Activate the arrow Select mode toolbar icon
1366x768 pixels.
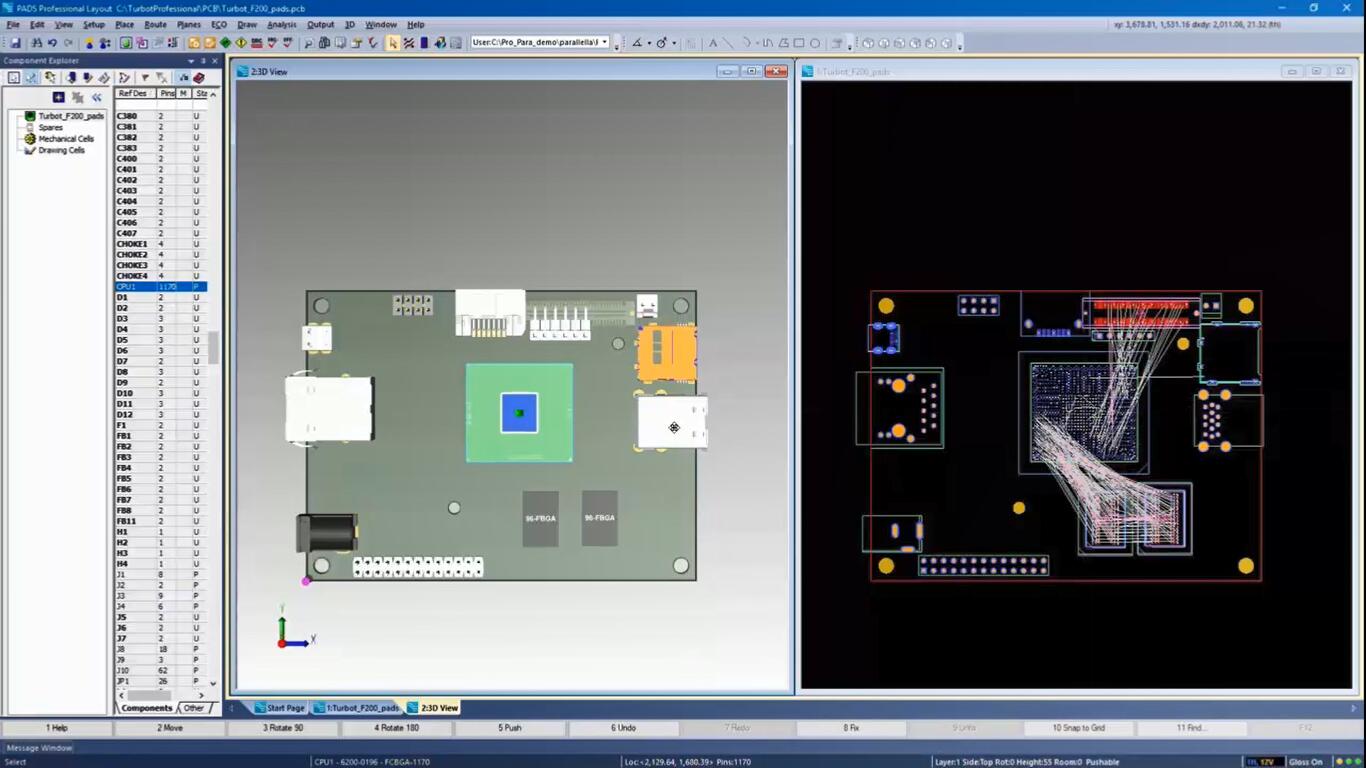[393, 43]
